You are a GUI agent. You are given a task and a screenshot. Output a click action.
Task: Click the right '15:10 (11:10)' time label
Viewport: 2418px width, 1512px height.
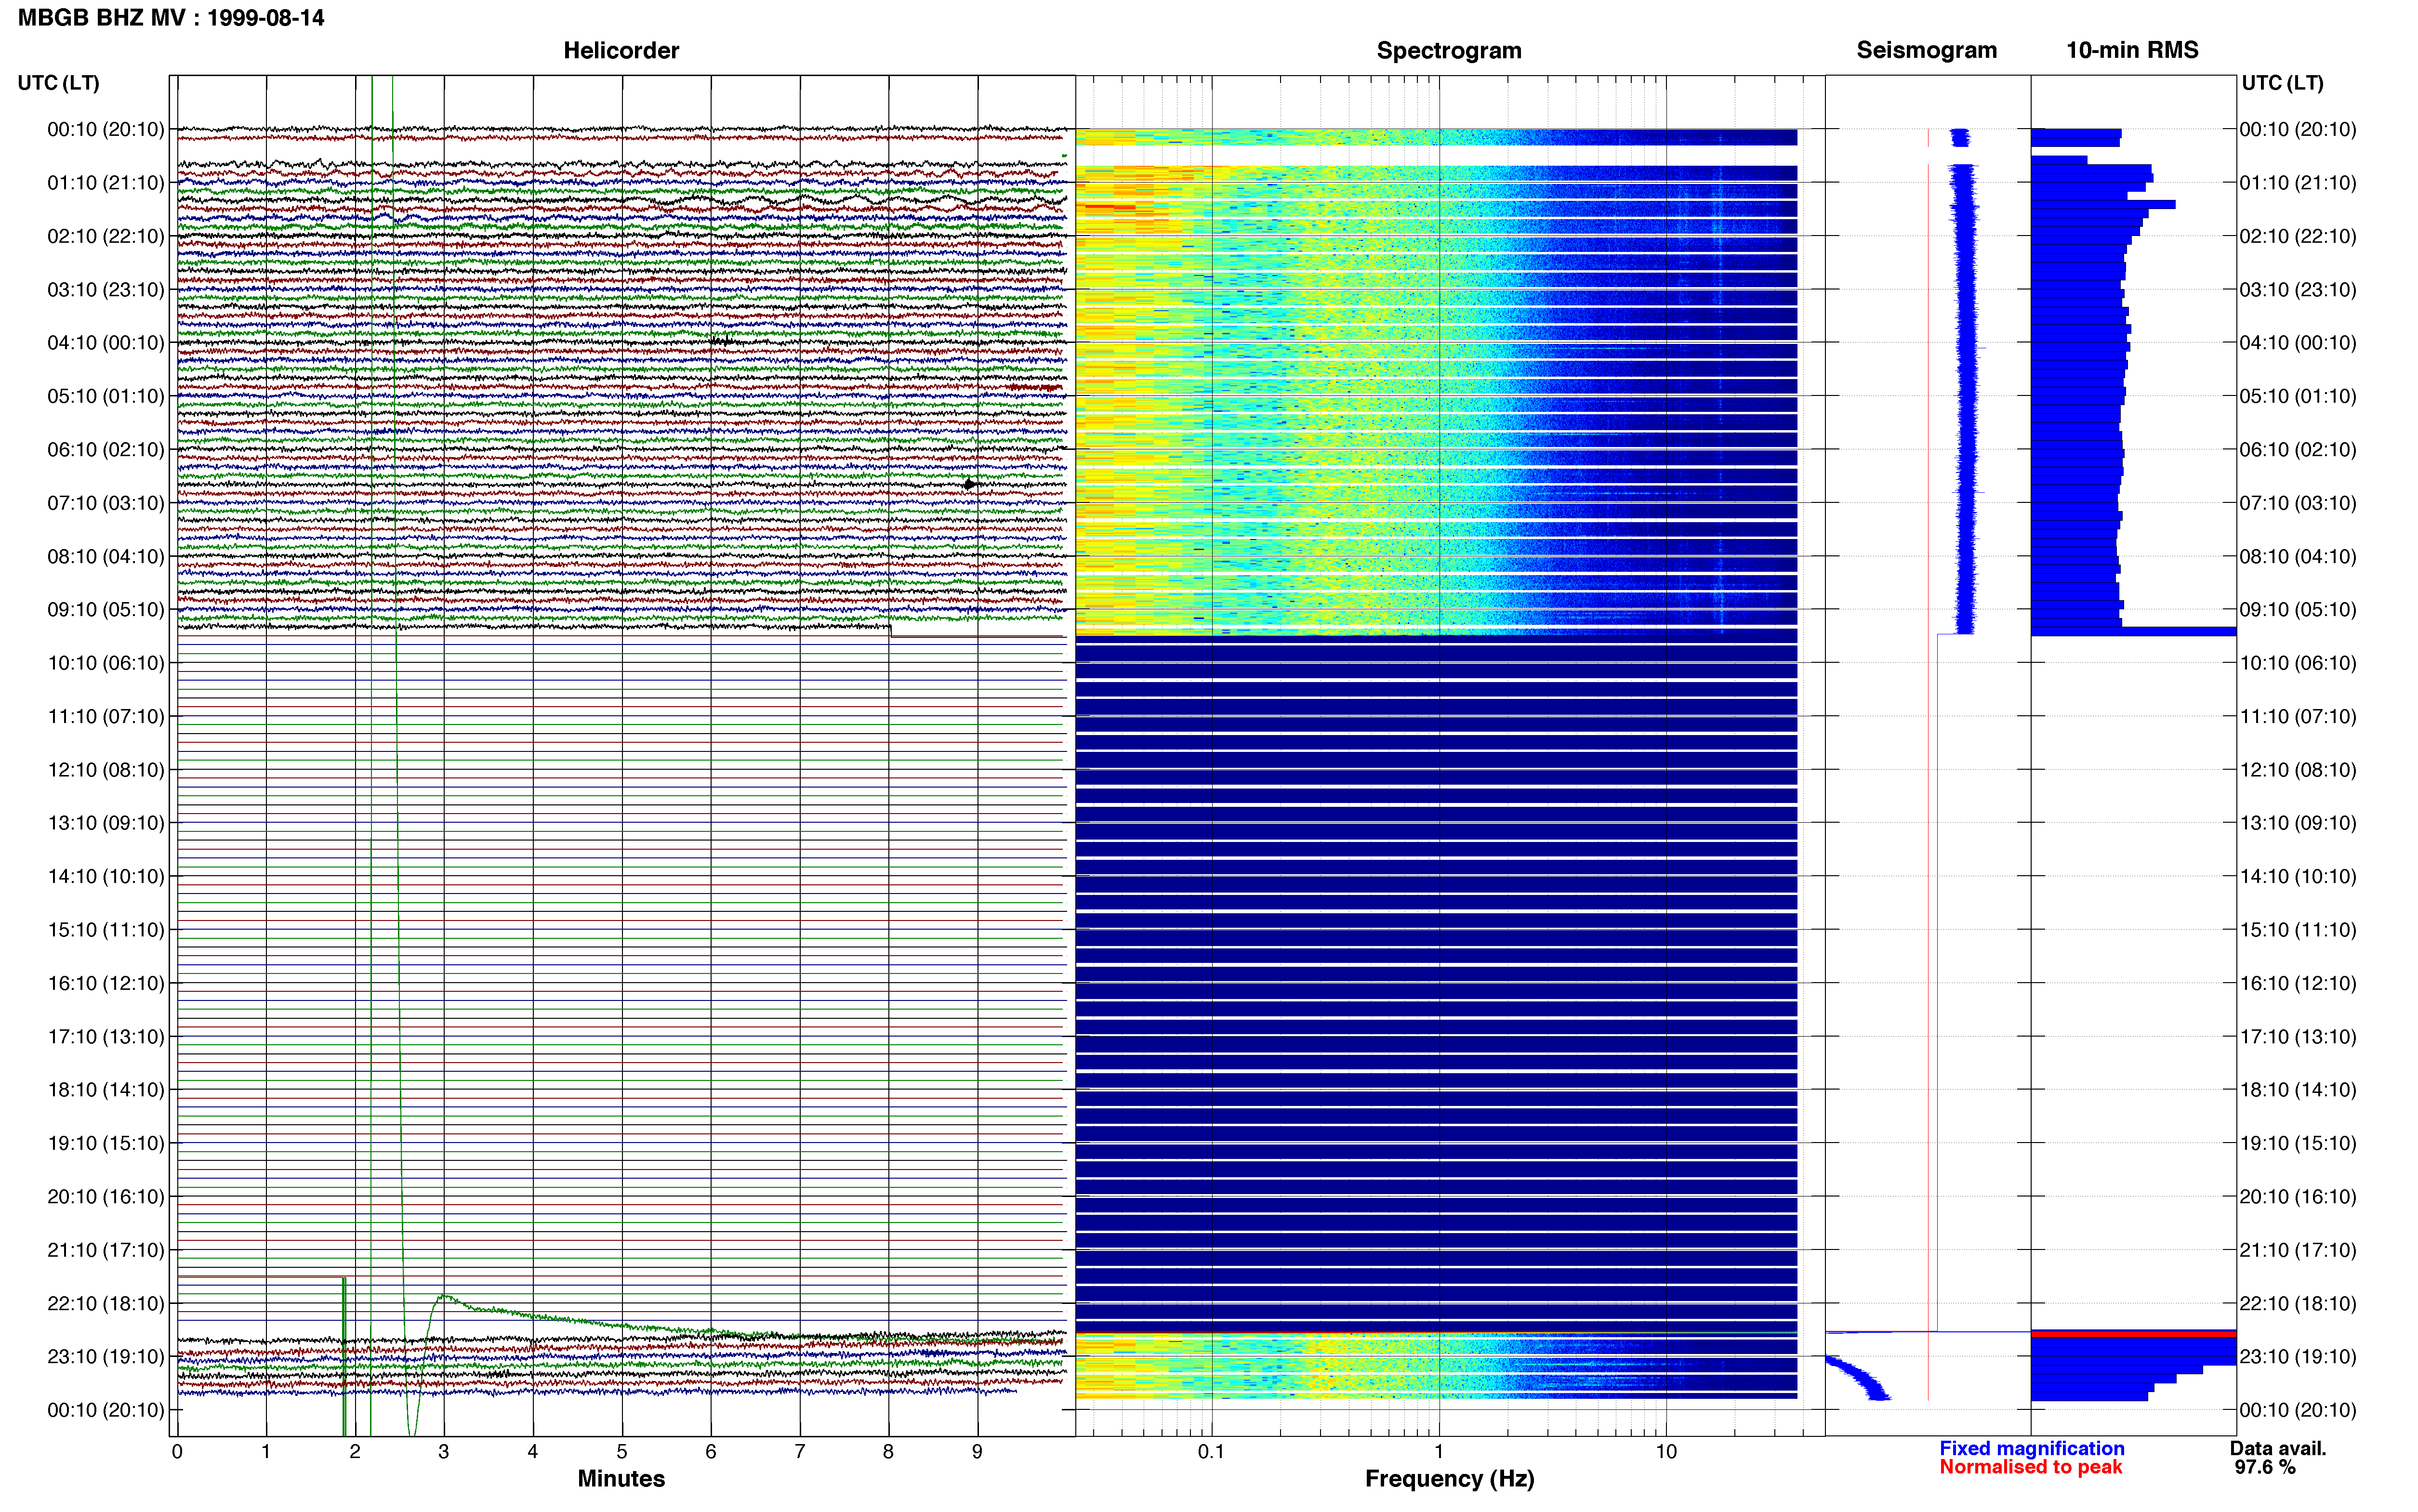2298,930
